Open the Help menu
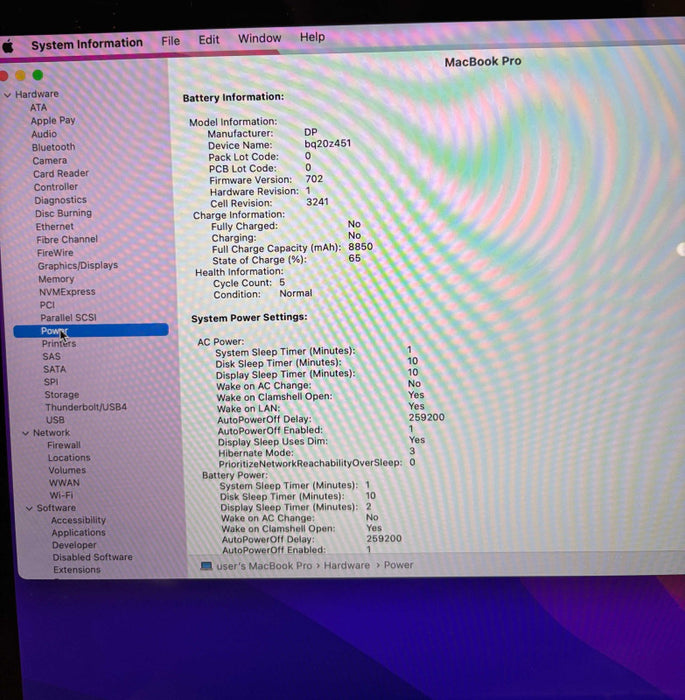Screen dimensions: 685x700 [312, 37]
